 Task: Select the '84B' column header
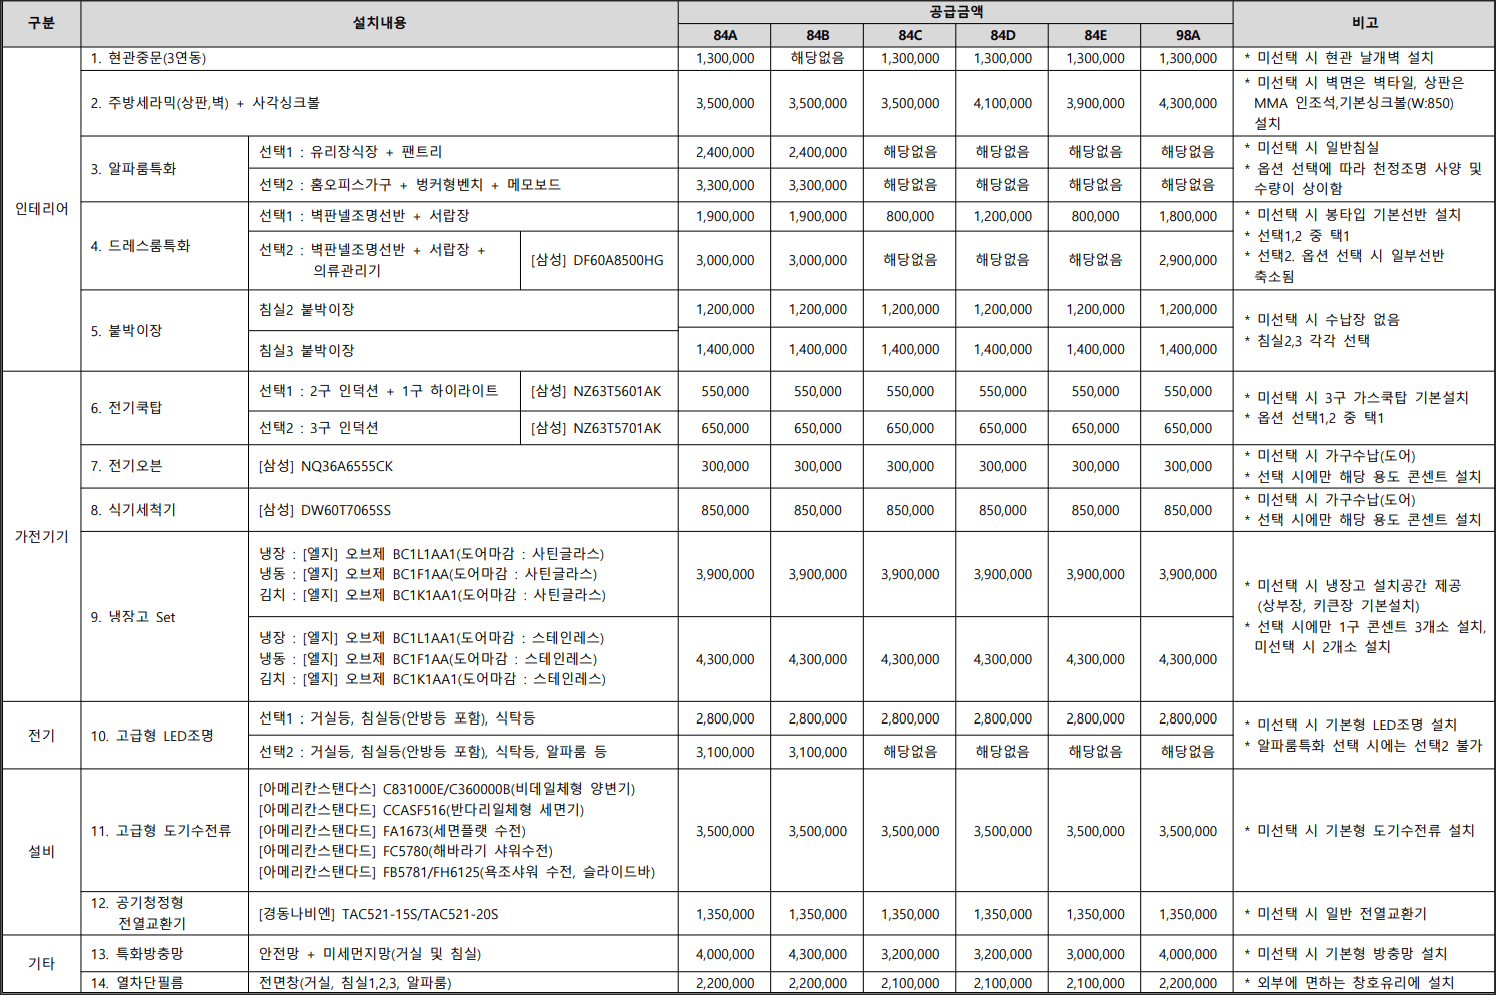tap(817, 35)
